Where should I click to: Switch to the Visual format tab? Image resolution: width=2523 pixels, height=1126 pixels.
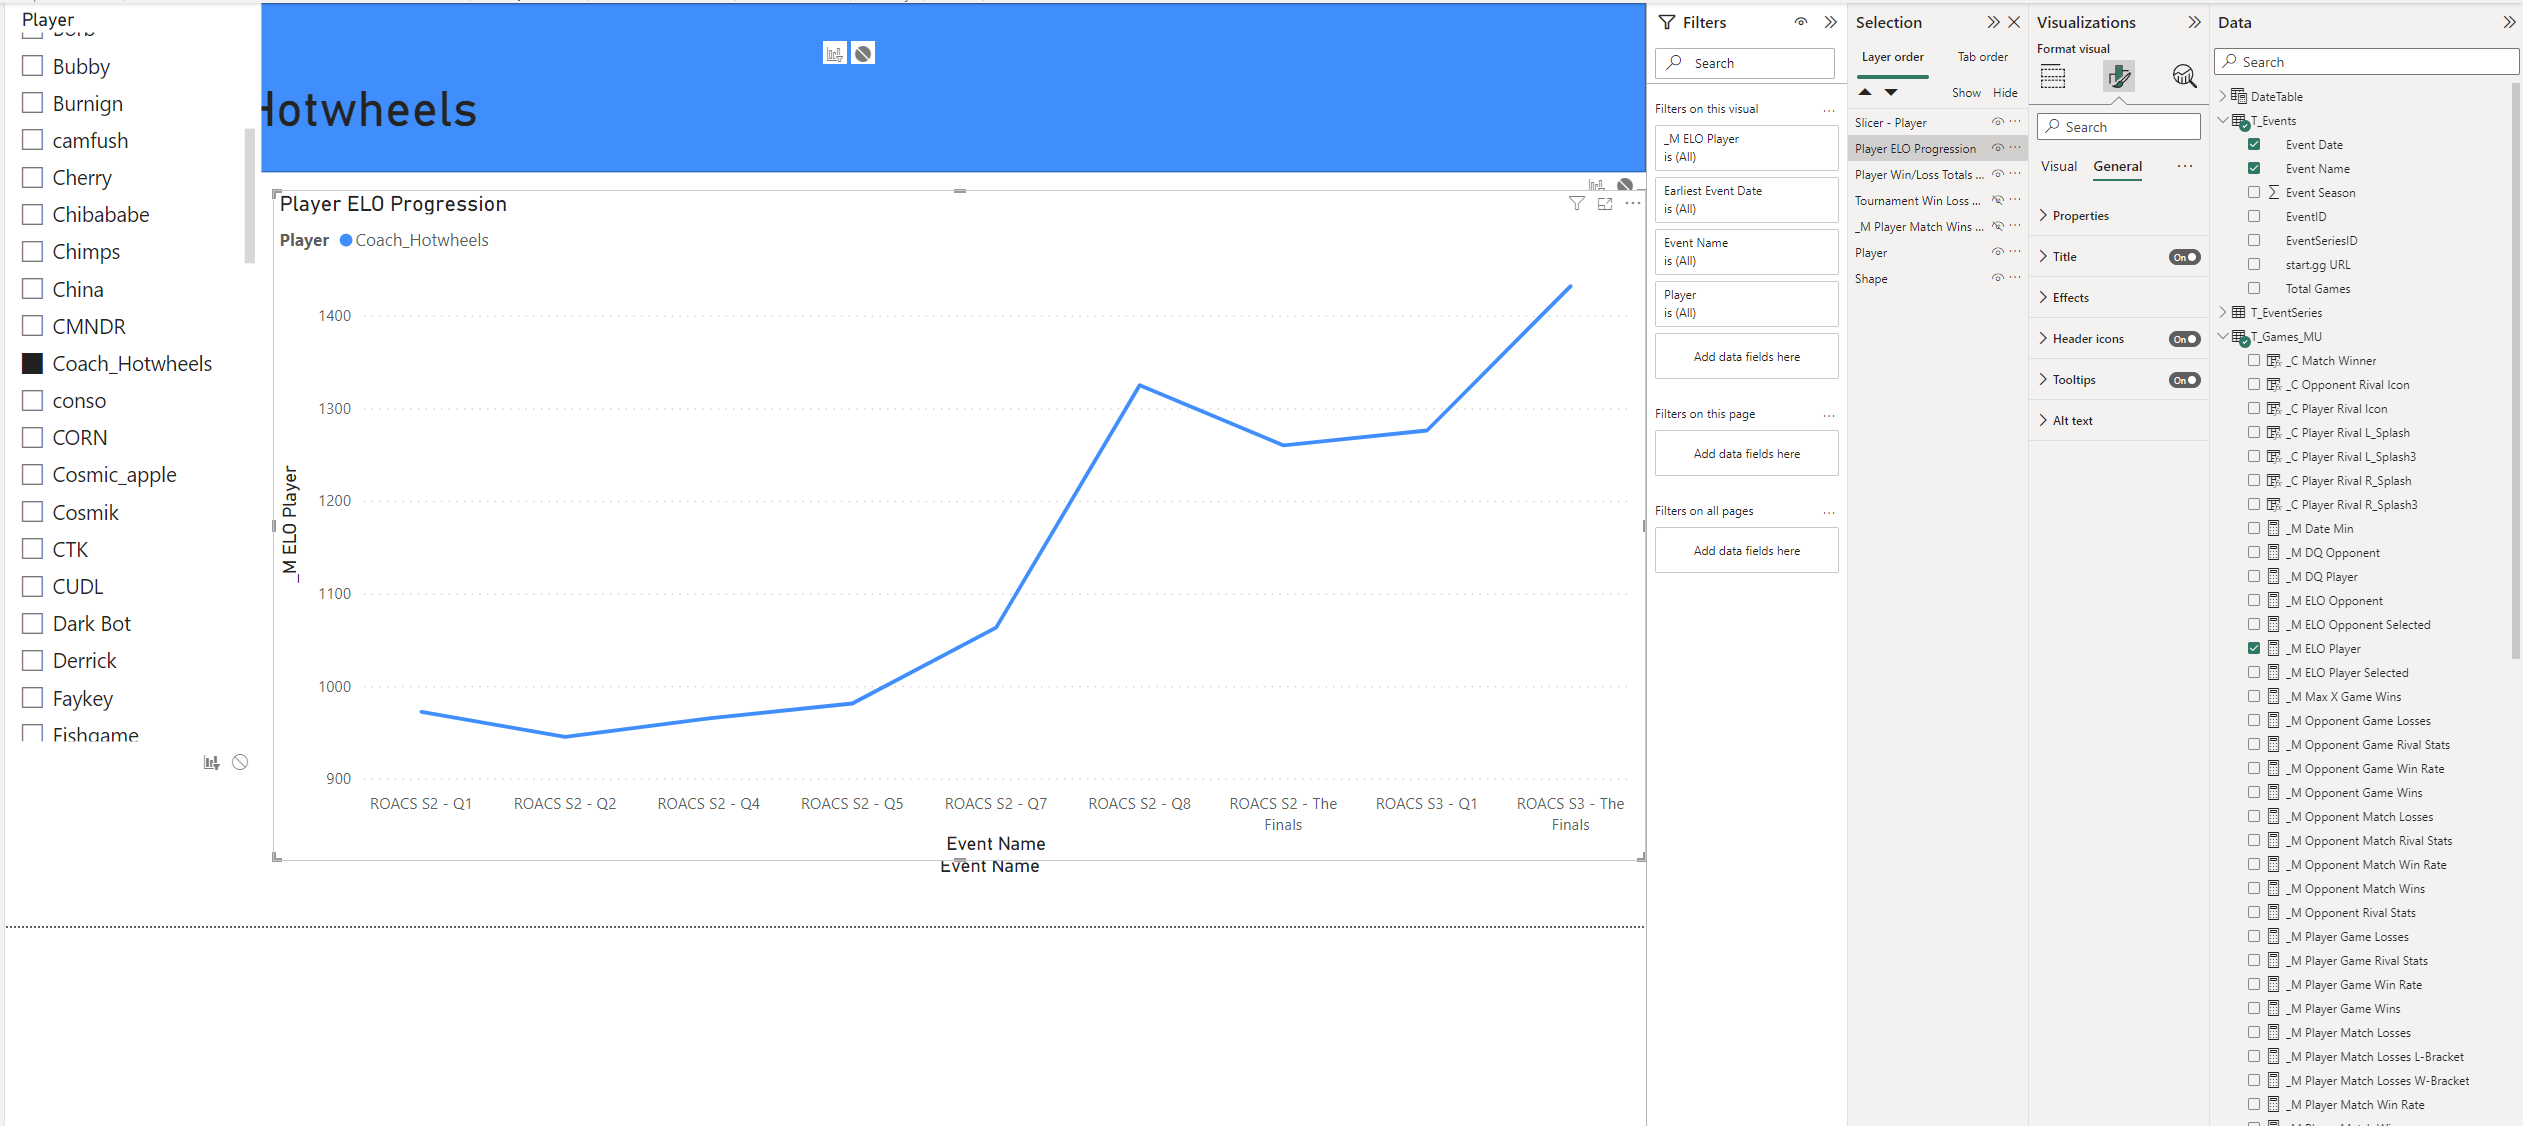(x=2058, y=166)
